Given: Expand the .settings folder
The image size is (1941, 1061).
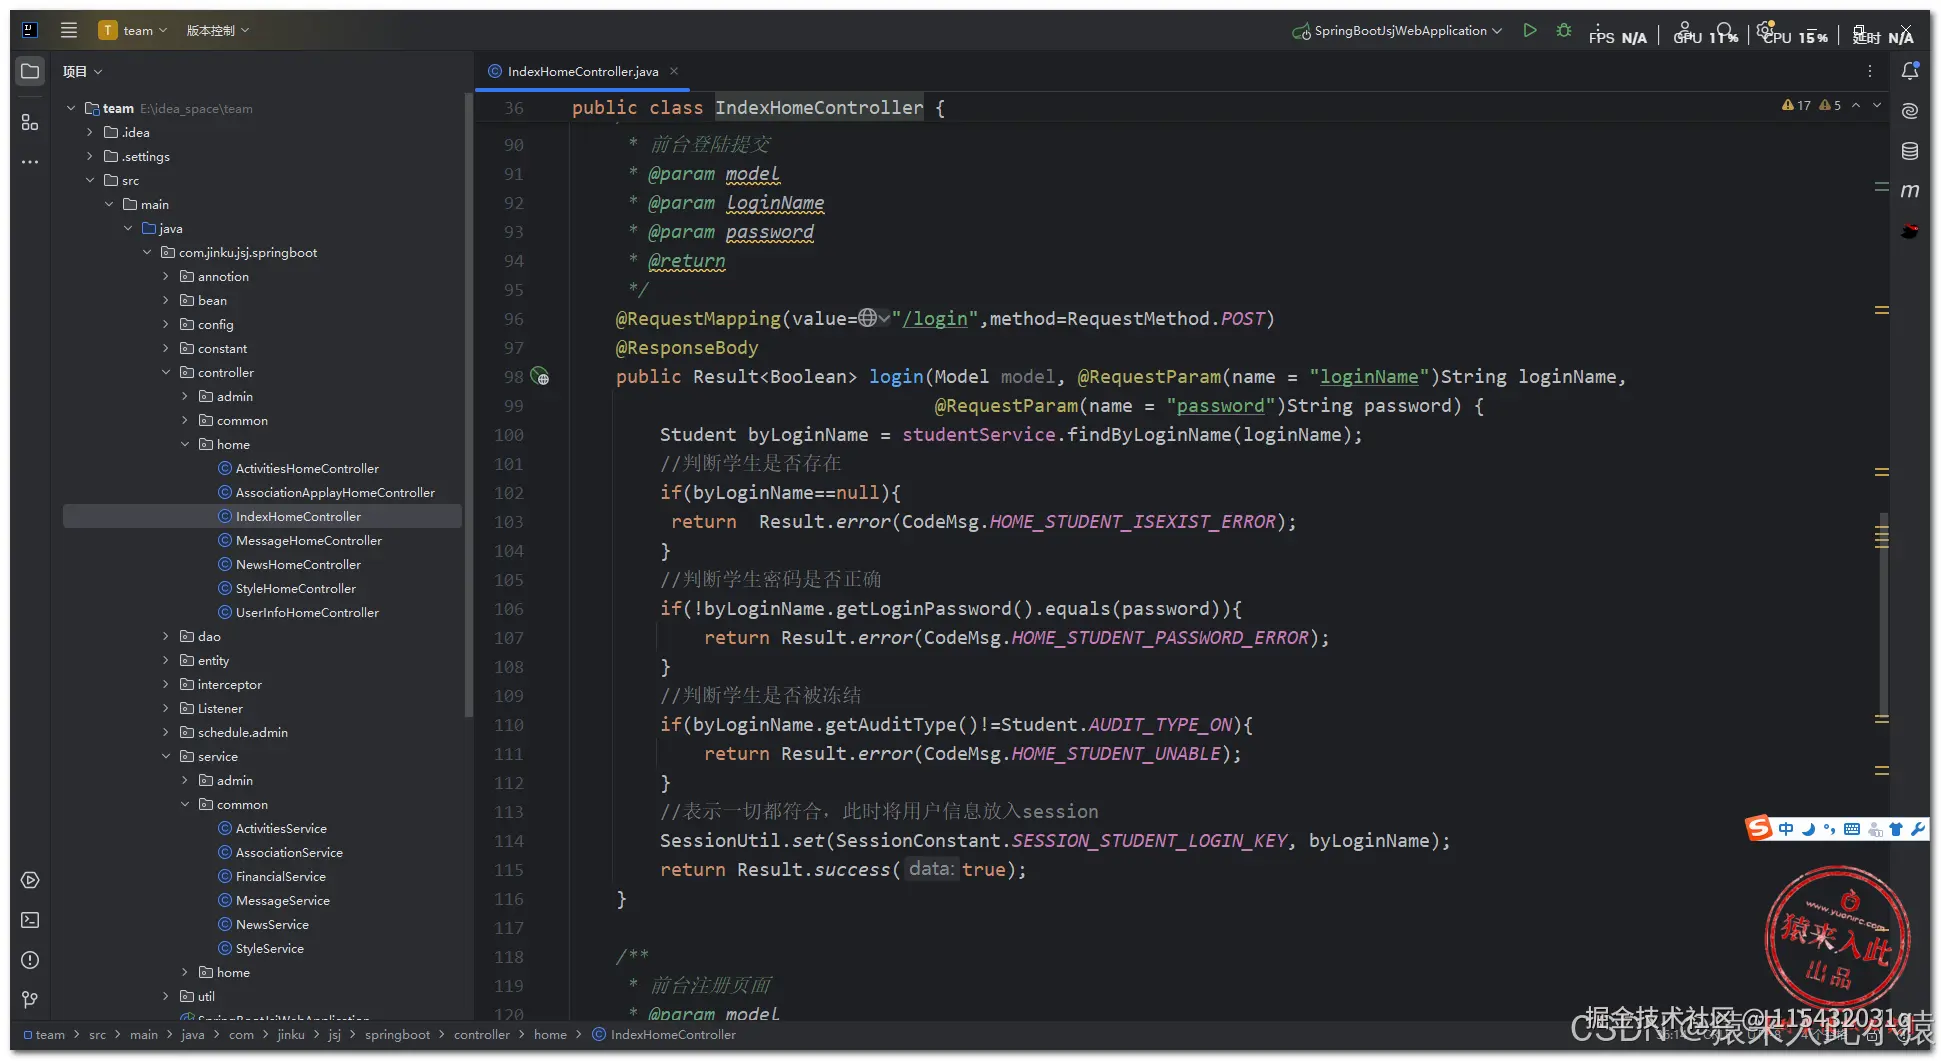Looking at the screenshot, I should click(90, 156).
